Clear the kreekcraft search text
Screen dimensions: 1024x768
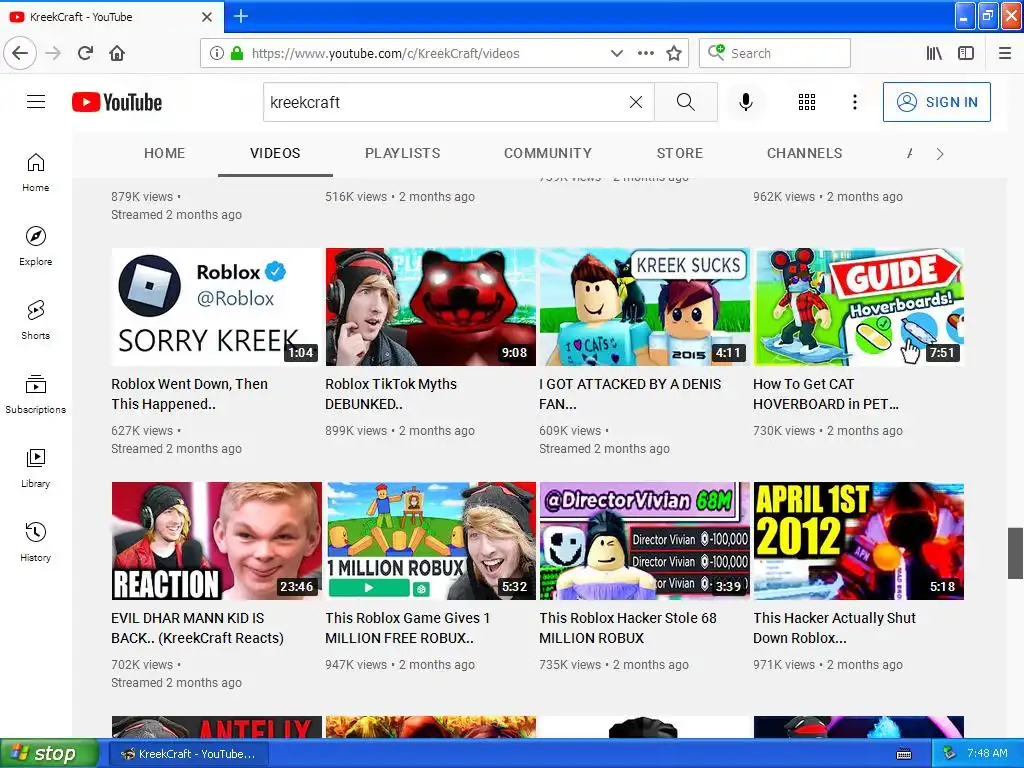point(635,102)
